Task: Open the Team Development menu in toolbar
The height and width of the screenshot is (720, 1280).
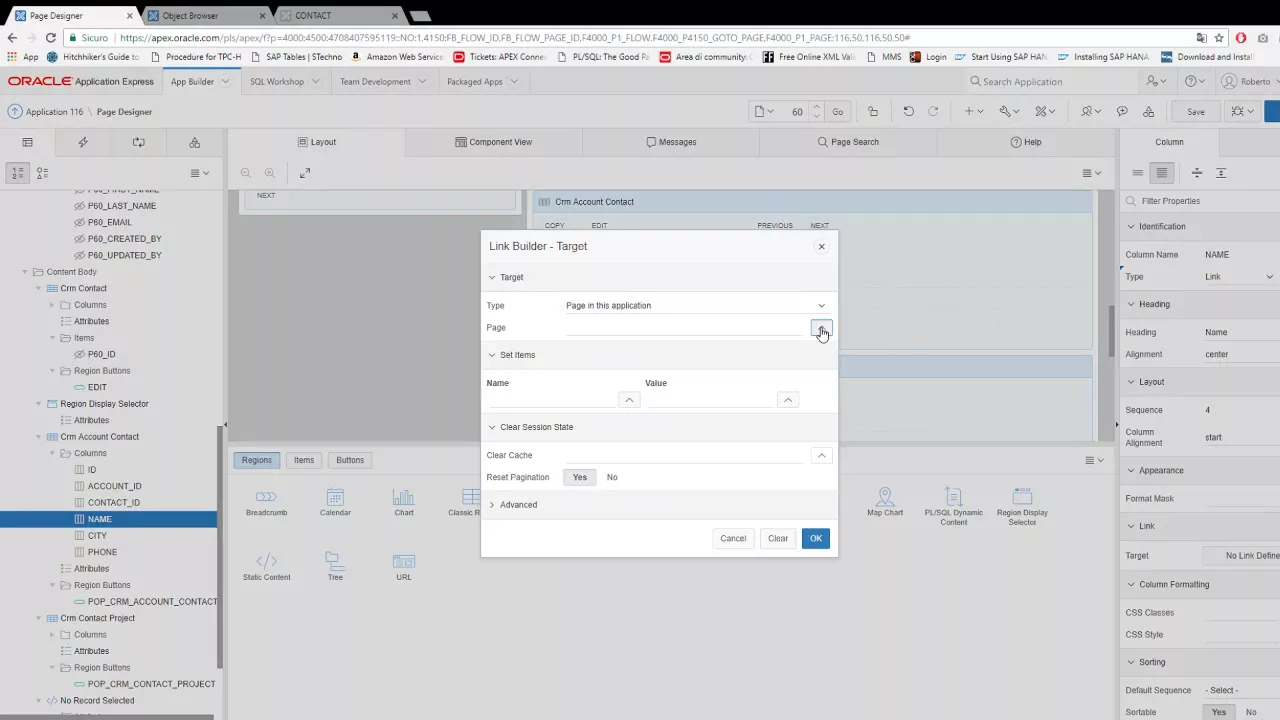Action: 1091,111
